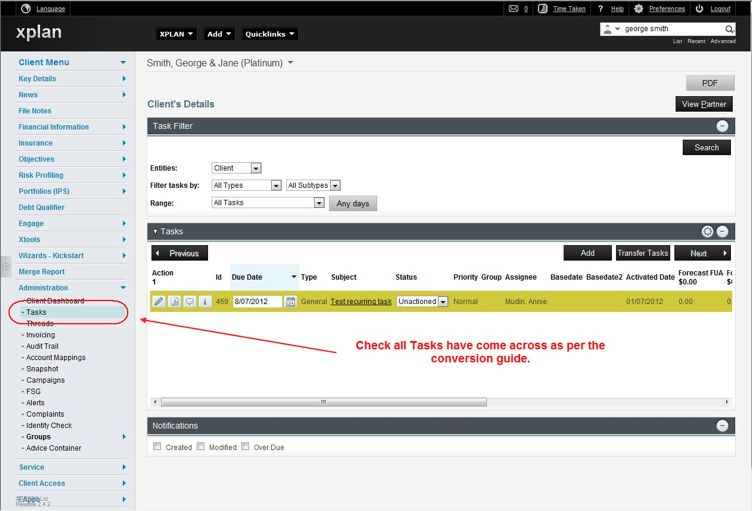The image size is (752, 511).
Task: Click the Help question mark icon
Action: tap(600, 9)
